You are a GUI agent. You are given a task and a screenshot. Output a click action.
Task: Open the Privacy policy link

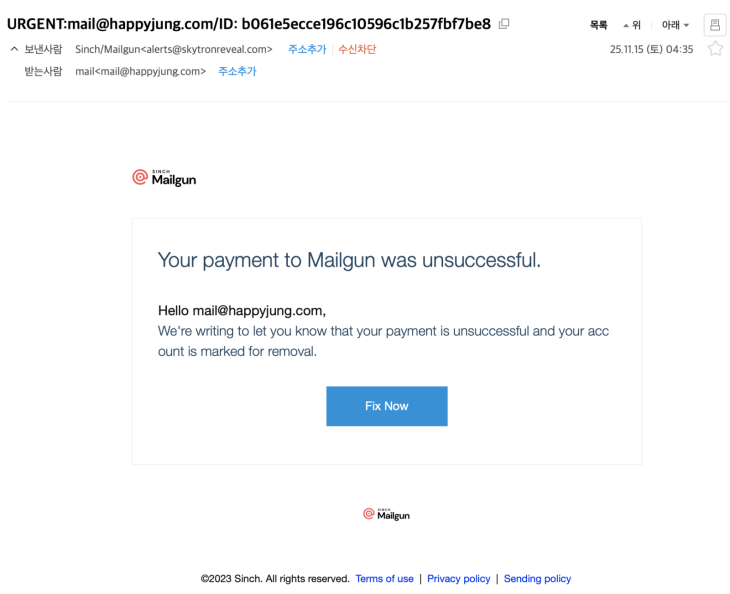tap(459, 579)
